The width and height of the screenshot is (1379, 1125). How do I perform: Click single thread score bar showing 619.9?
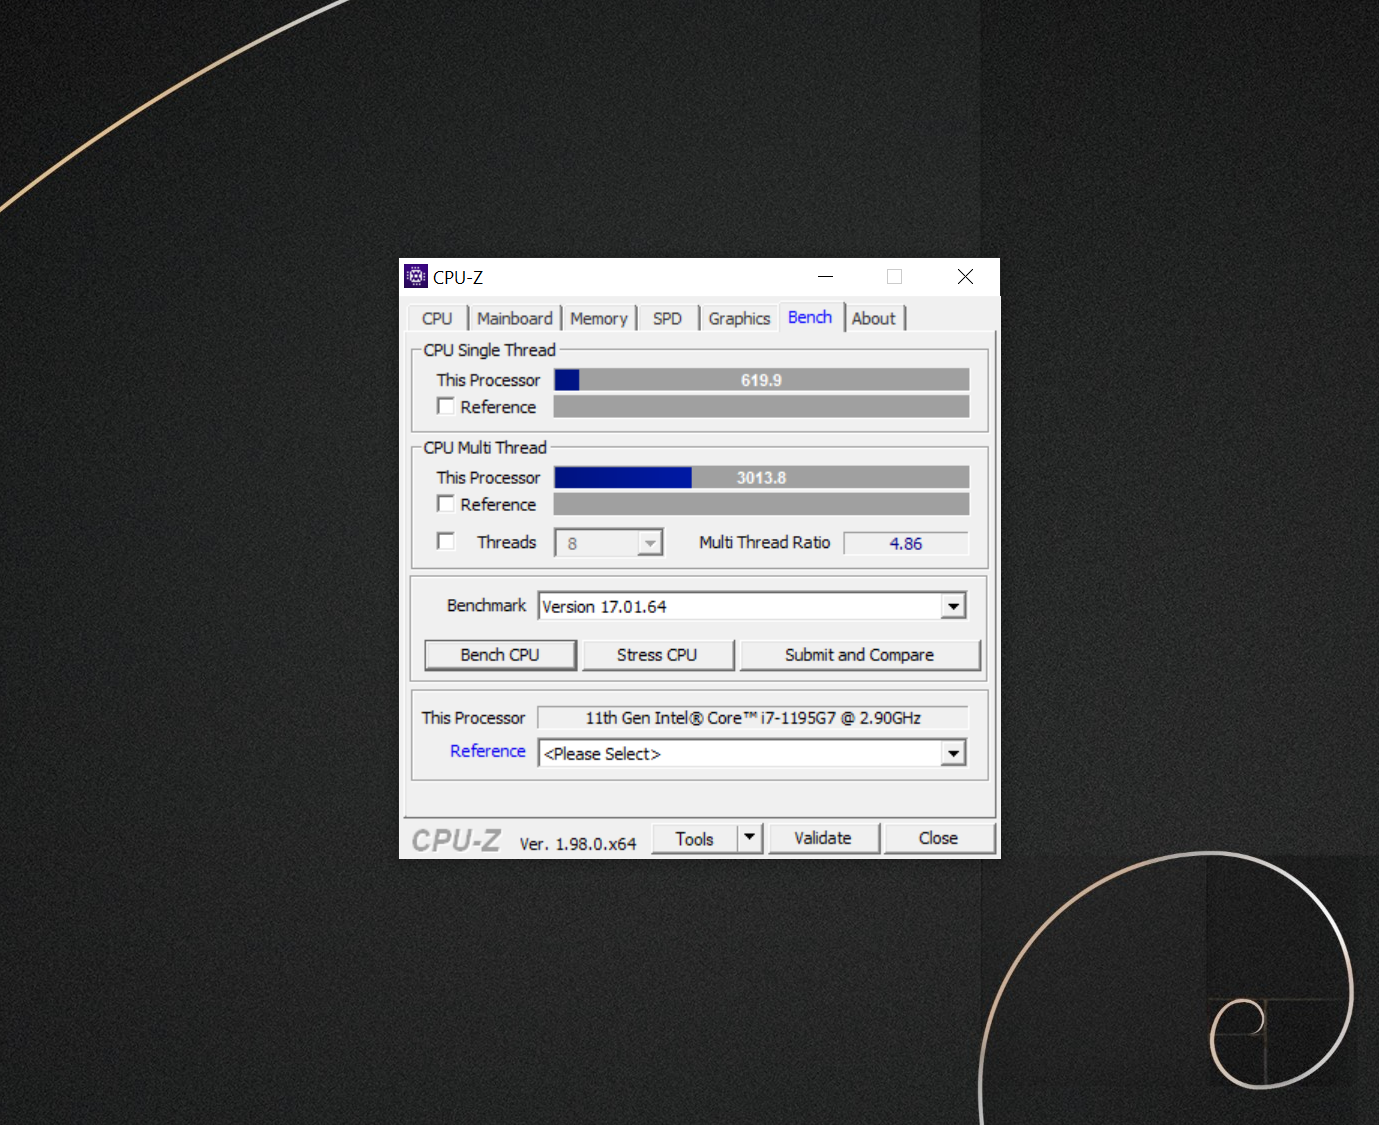[761, 380]
